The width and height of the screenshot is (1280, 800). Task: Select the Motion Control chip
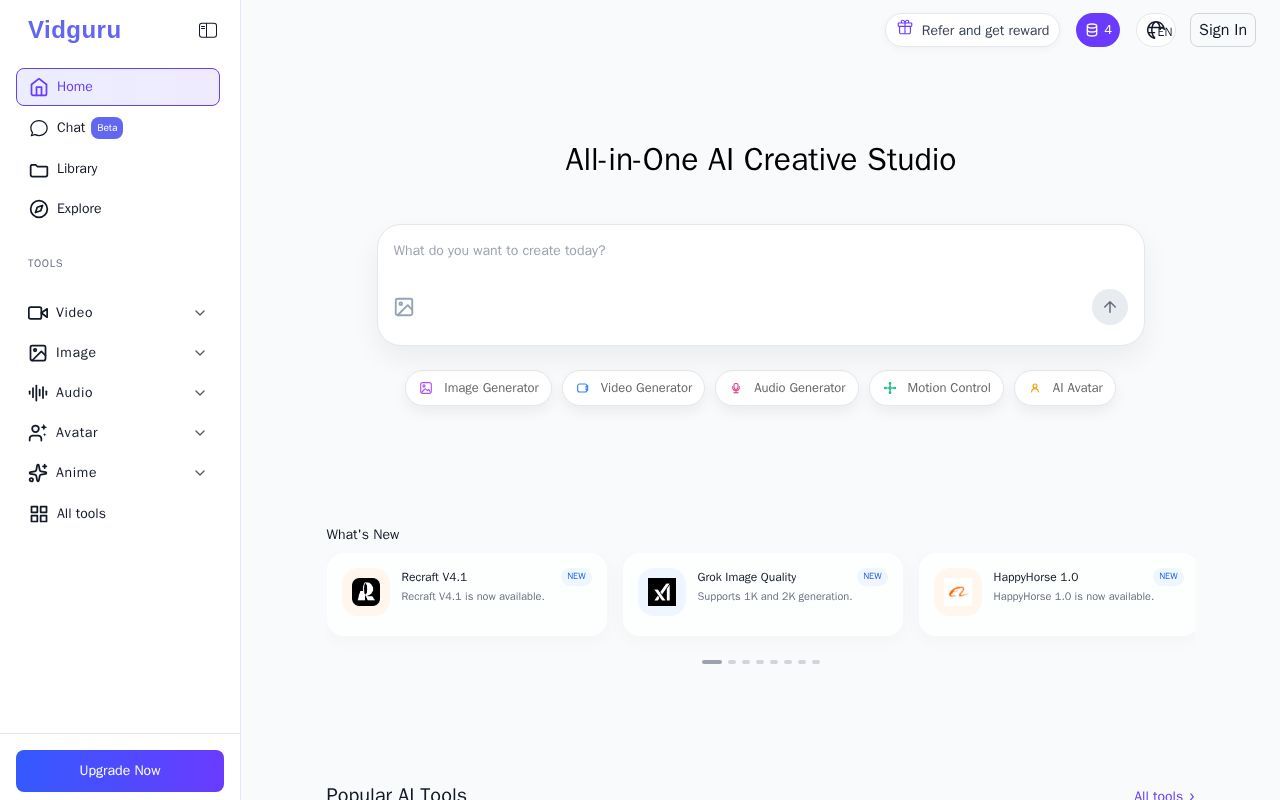click(x=936, y=388)
